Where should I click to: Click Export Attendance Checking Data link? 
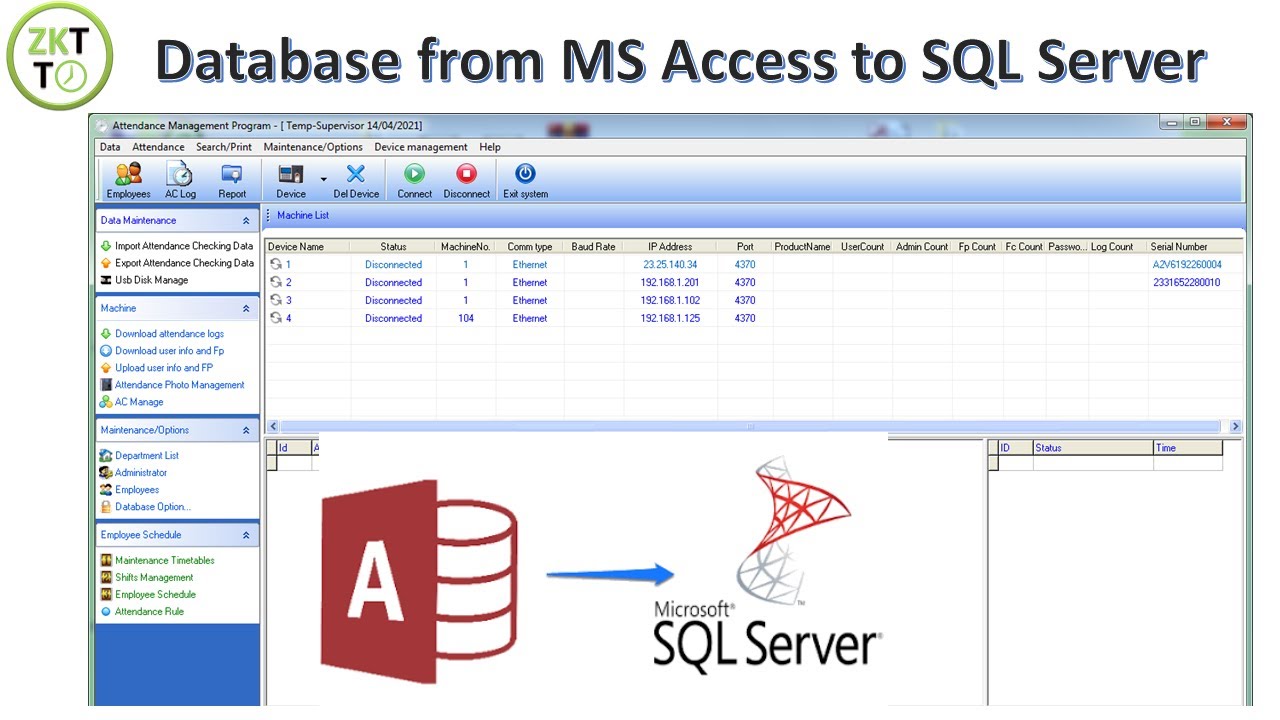[184, 263]
